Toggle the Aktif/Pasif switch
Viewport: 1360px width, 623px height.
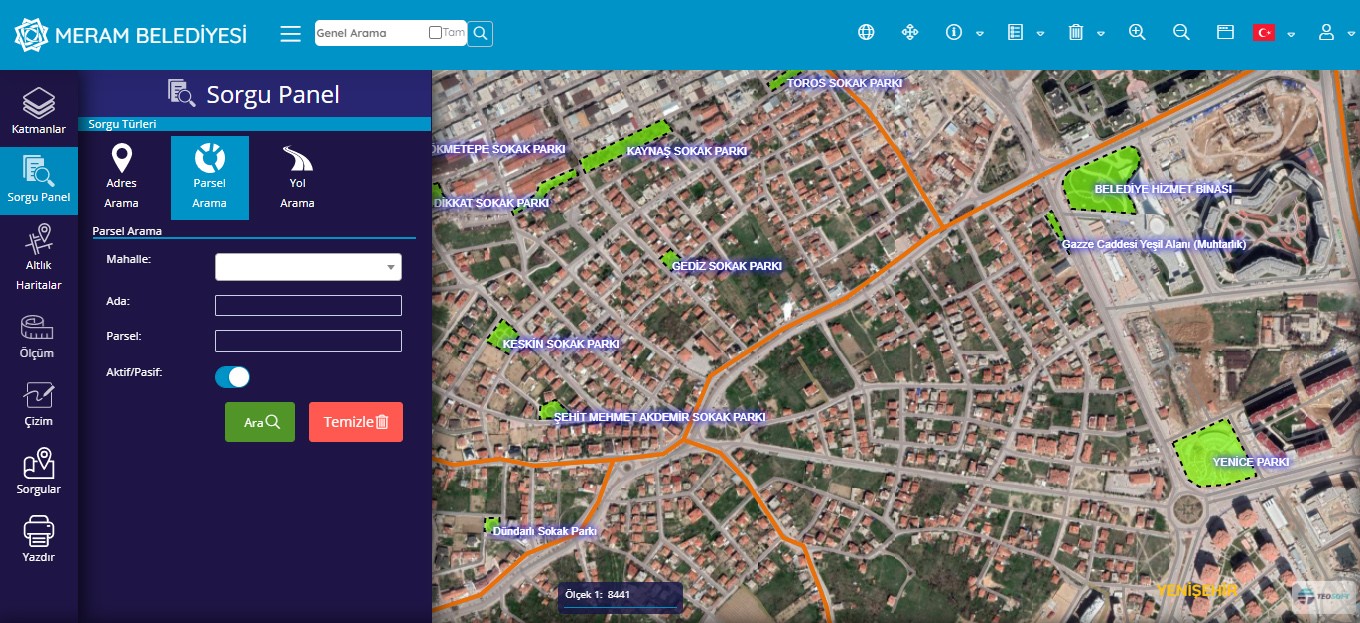click(232, 377)
